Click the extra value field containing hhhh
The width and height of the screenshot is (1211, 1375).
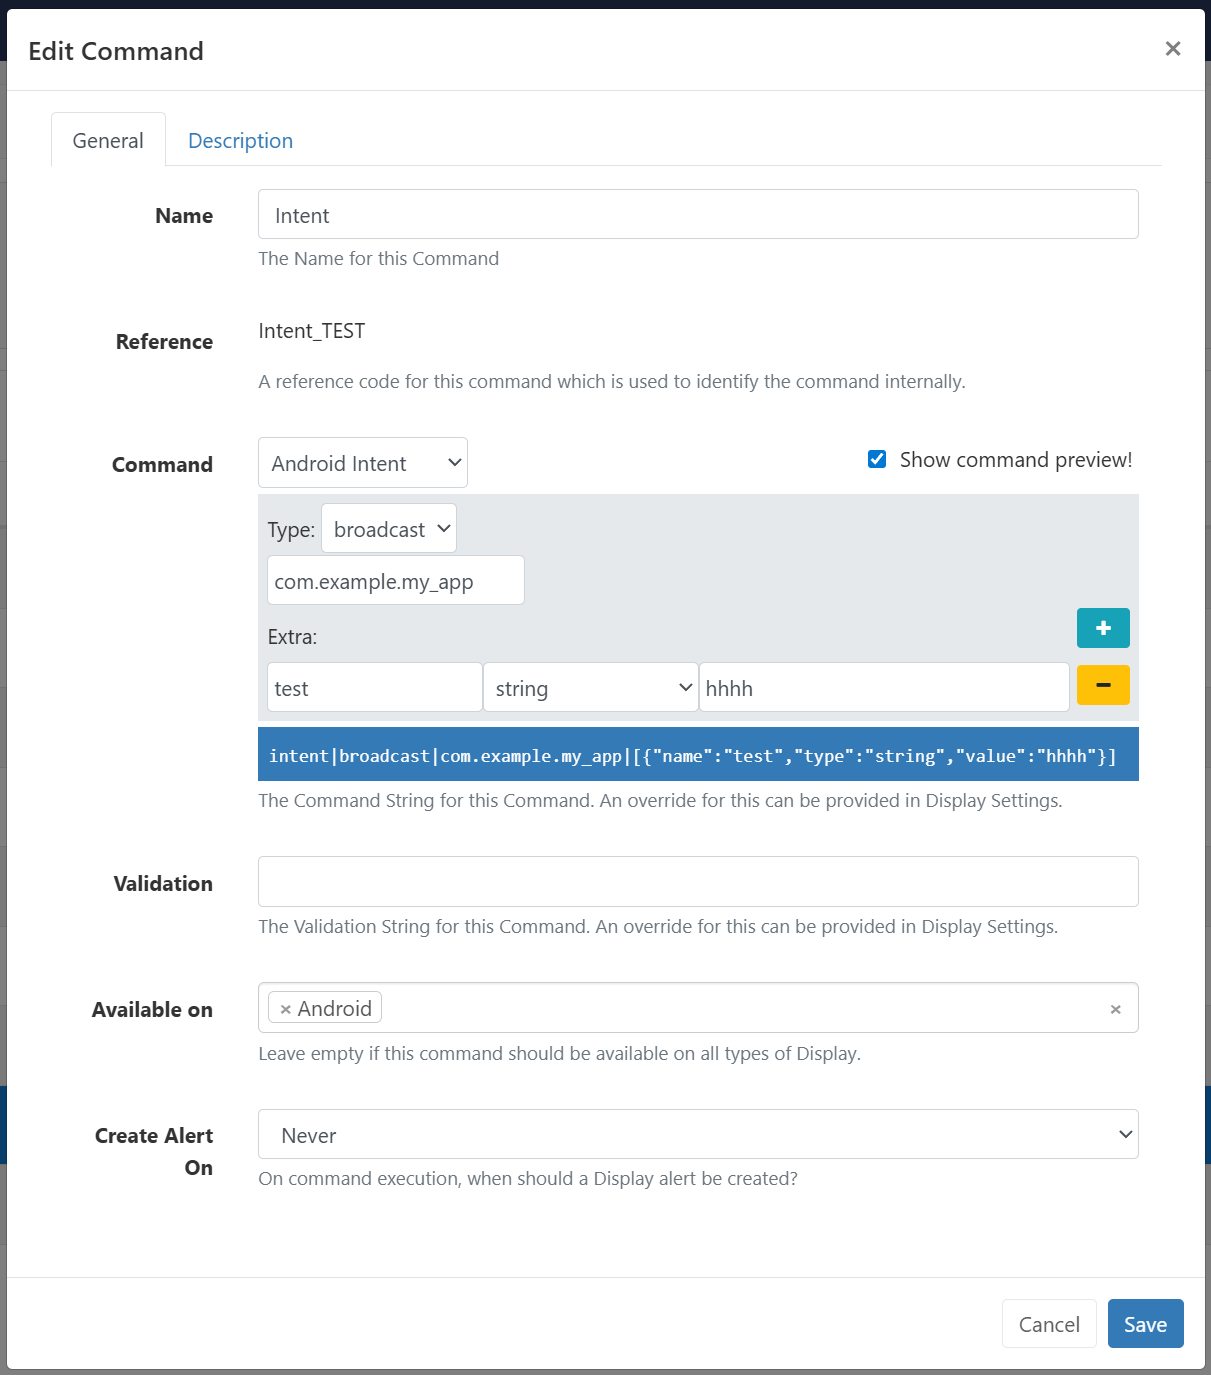click(884, 688)
